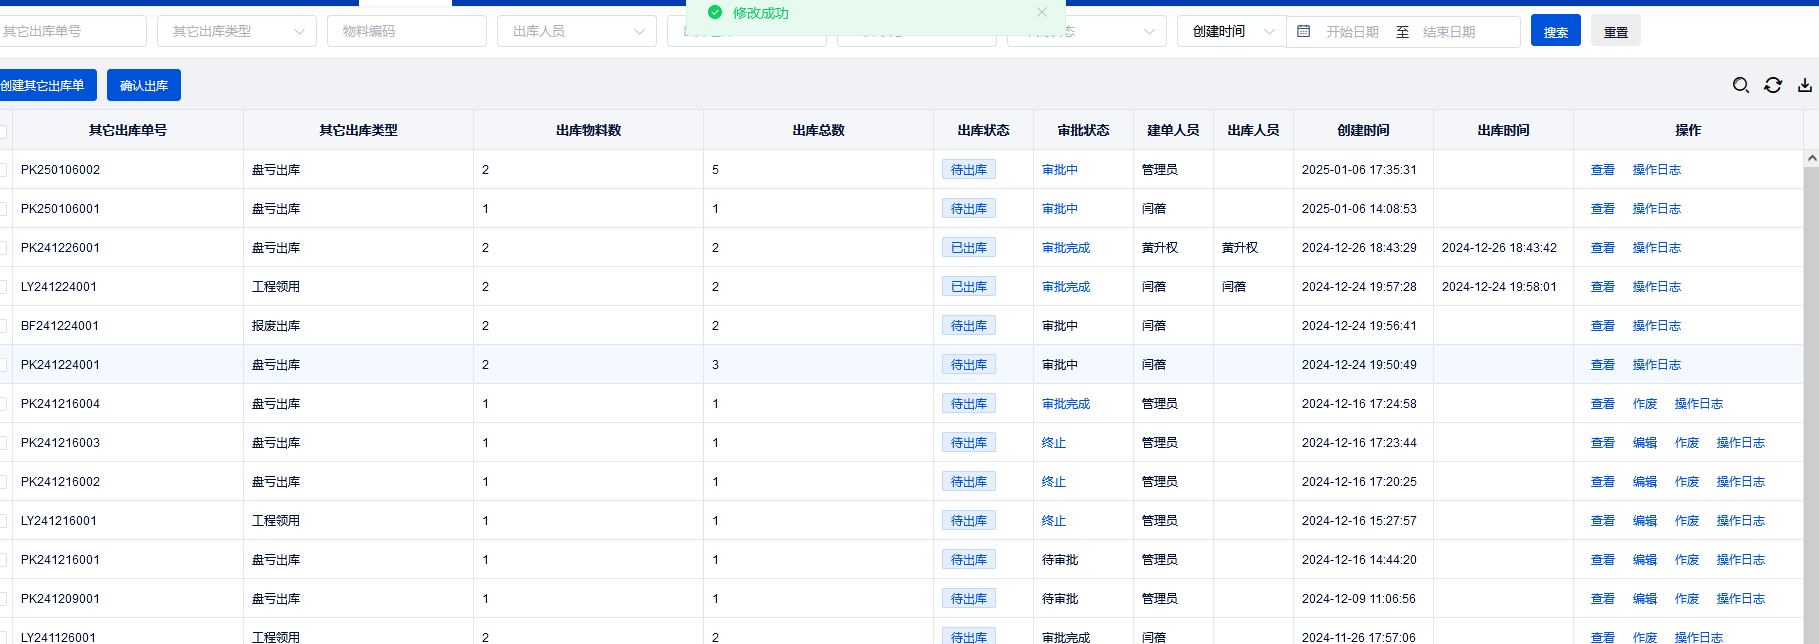
Task: Click the scrollbar up arrow
Action: [1811, 159]
